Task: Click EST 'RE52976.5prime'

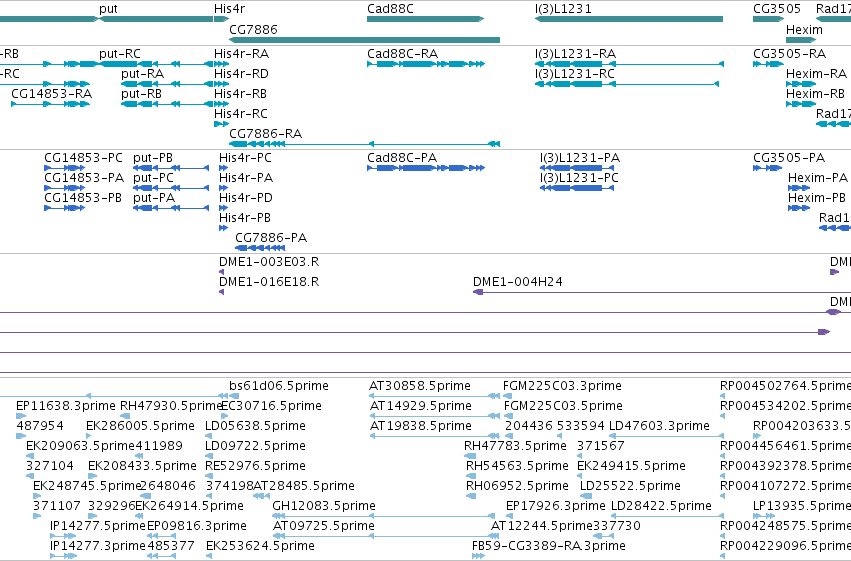Action: pyautogui.click(x=255, y=467)
